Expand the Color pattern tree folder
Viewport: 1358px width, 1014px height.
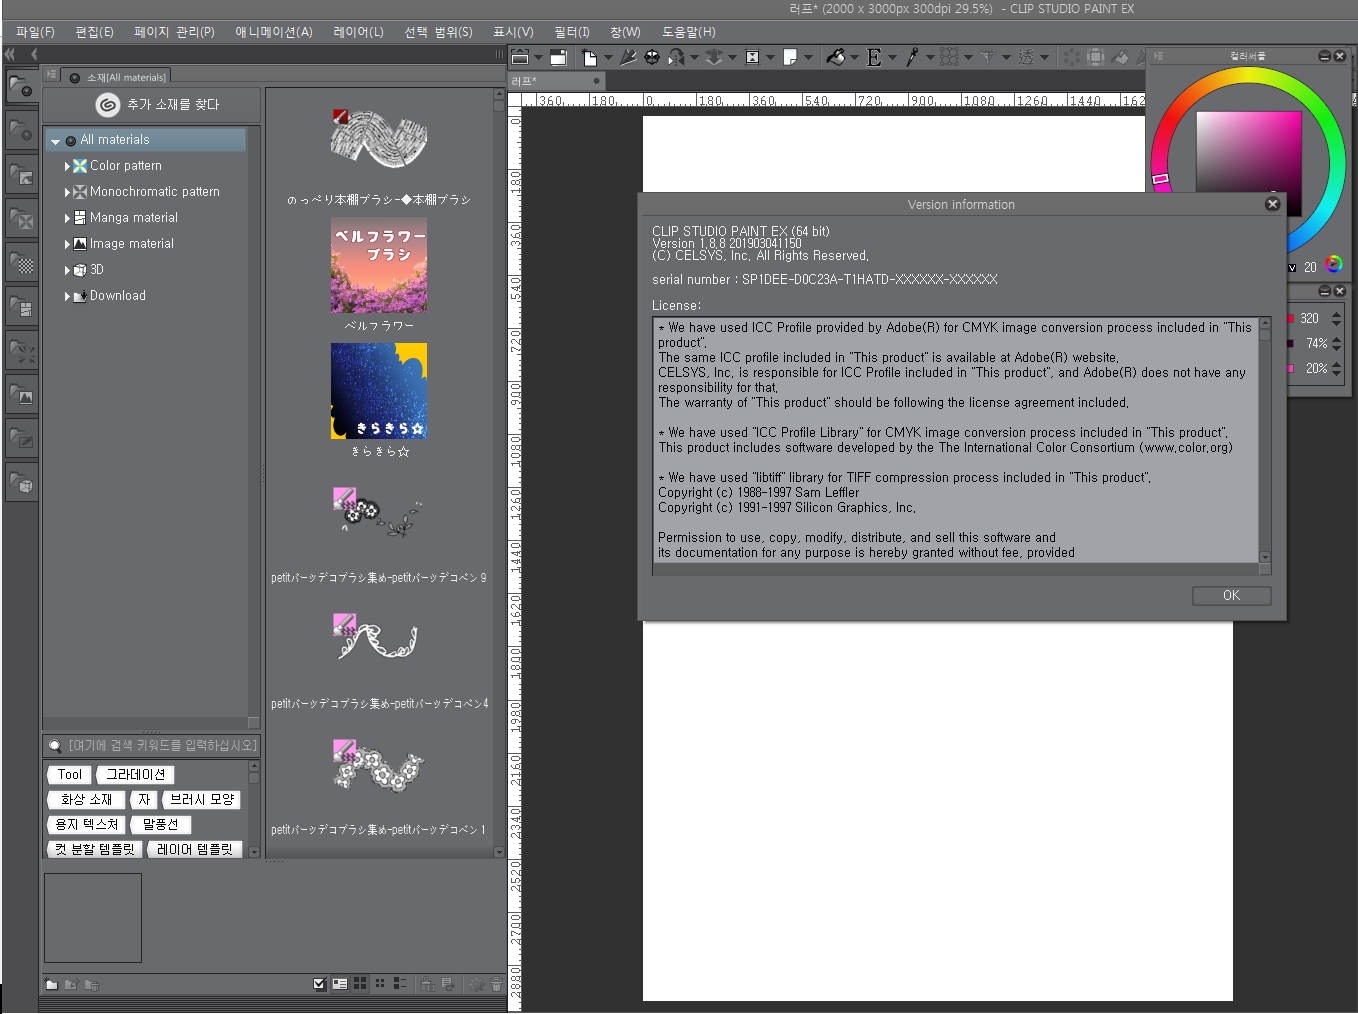click(67, 166)
